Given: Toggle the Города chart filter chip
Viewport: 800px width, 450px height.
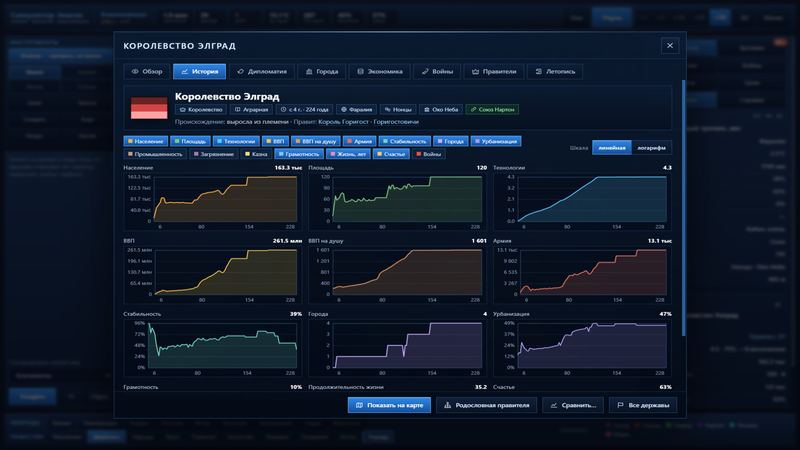Looking at the screenshot, I should click(x=451, y=141).
